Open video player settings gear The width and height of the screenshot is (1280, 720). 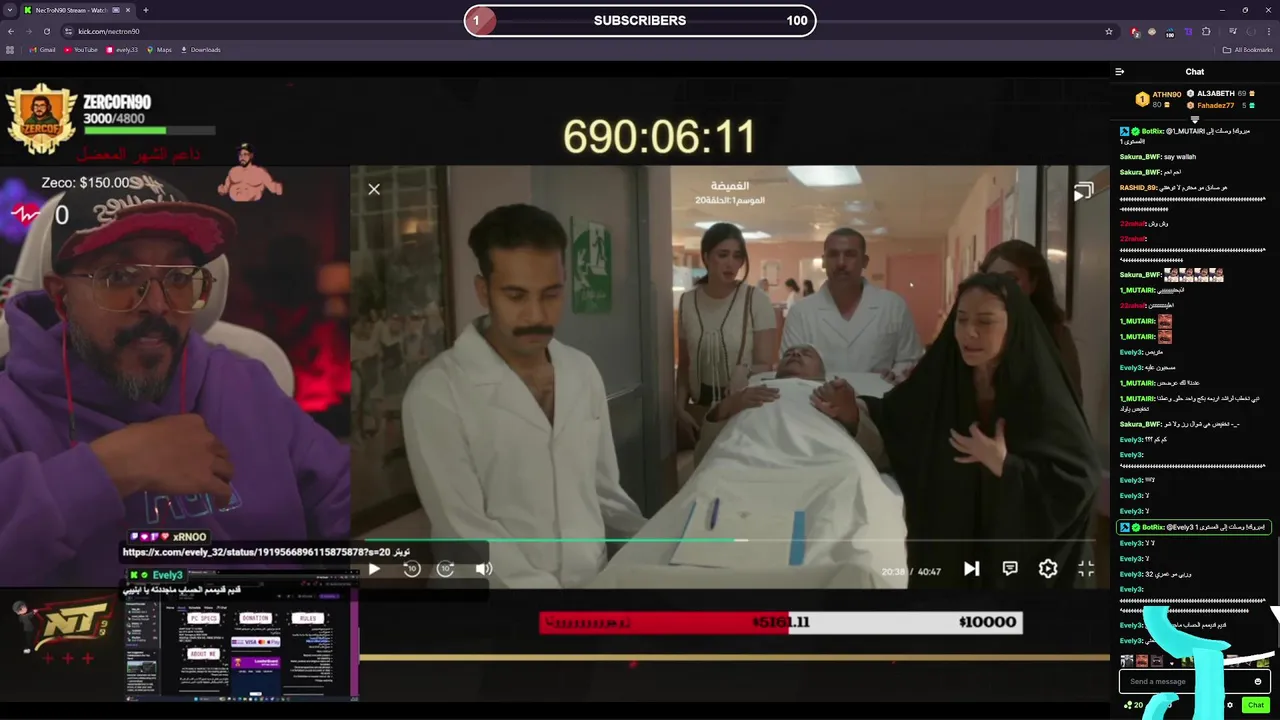1048,569
